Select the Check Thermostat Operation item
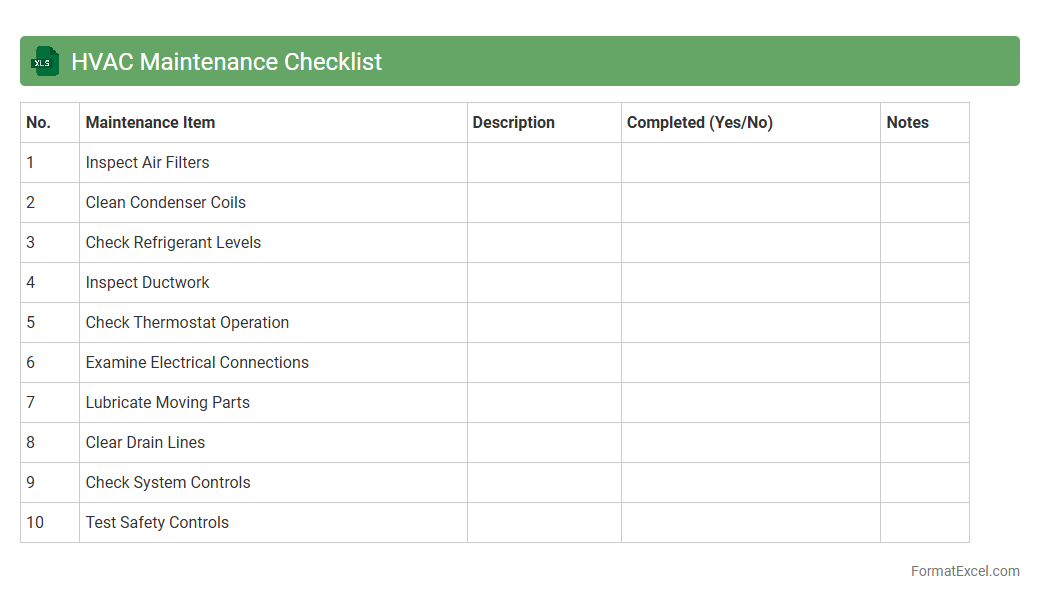 [187, 322]
